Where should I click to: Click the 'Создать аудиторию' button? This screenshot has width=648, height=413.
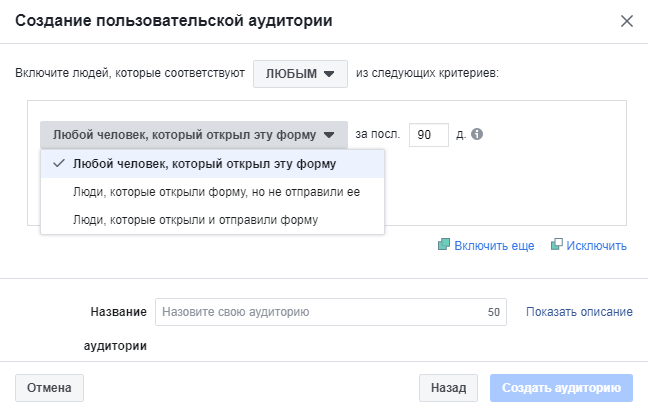pyautogui.click(x=561, y=388)
